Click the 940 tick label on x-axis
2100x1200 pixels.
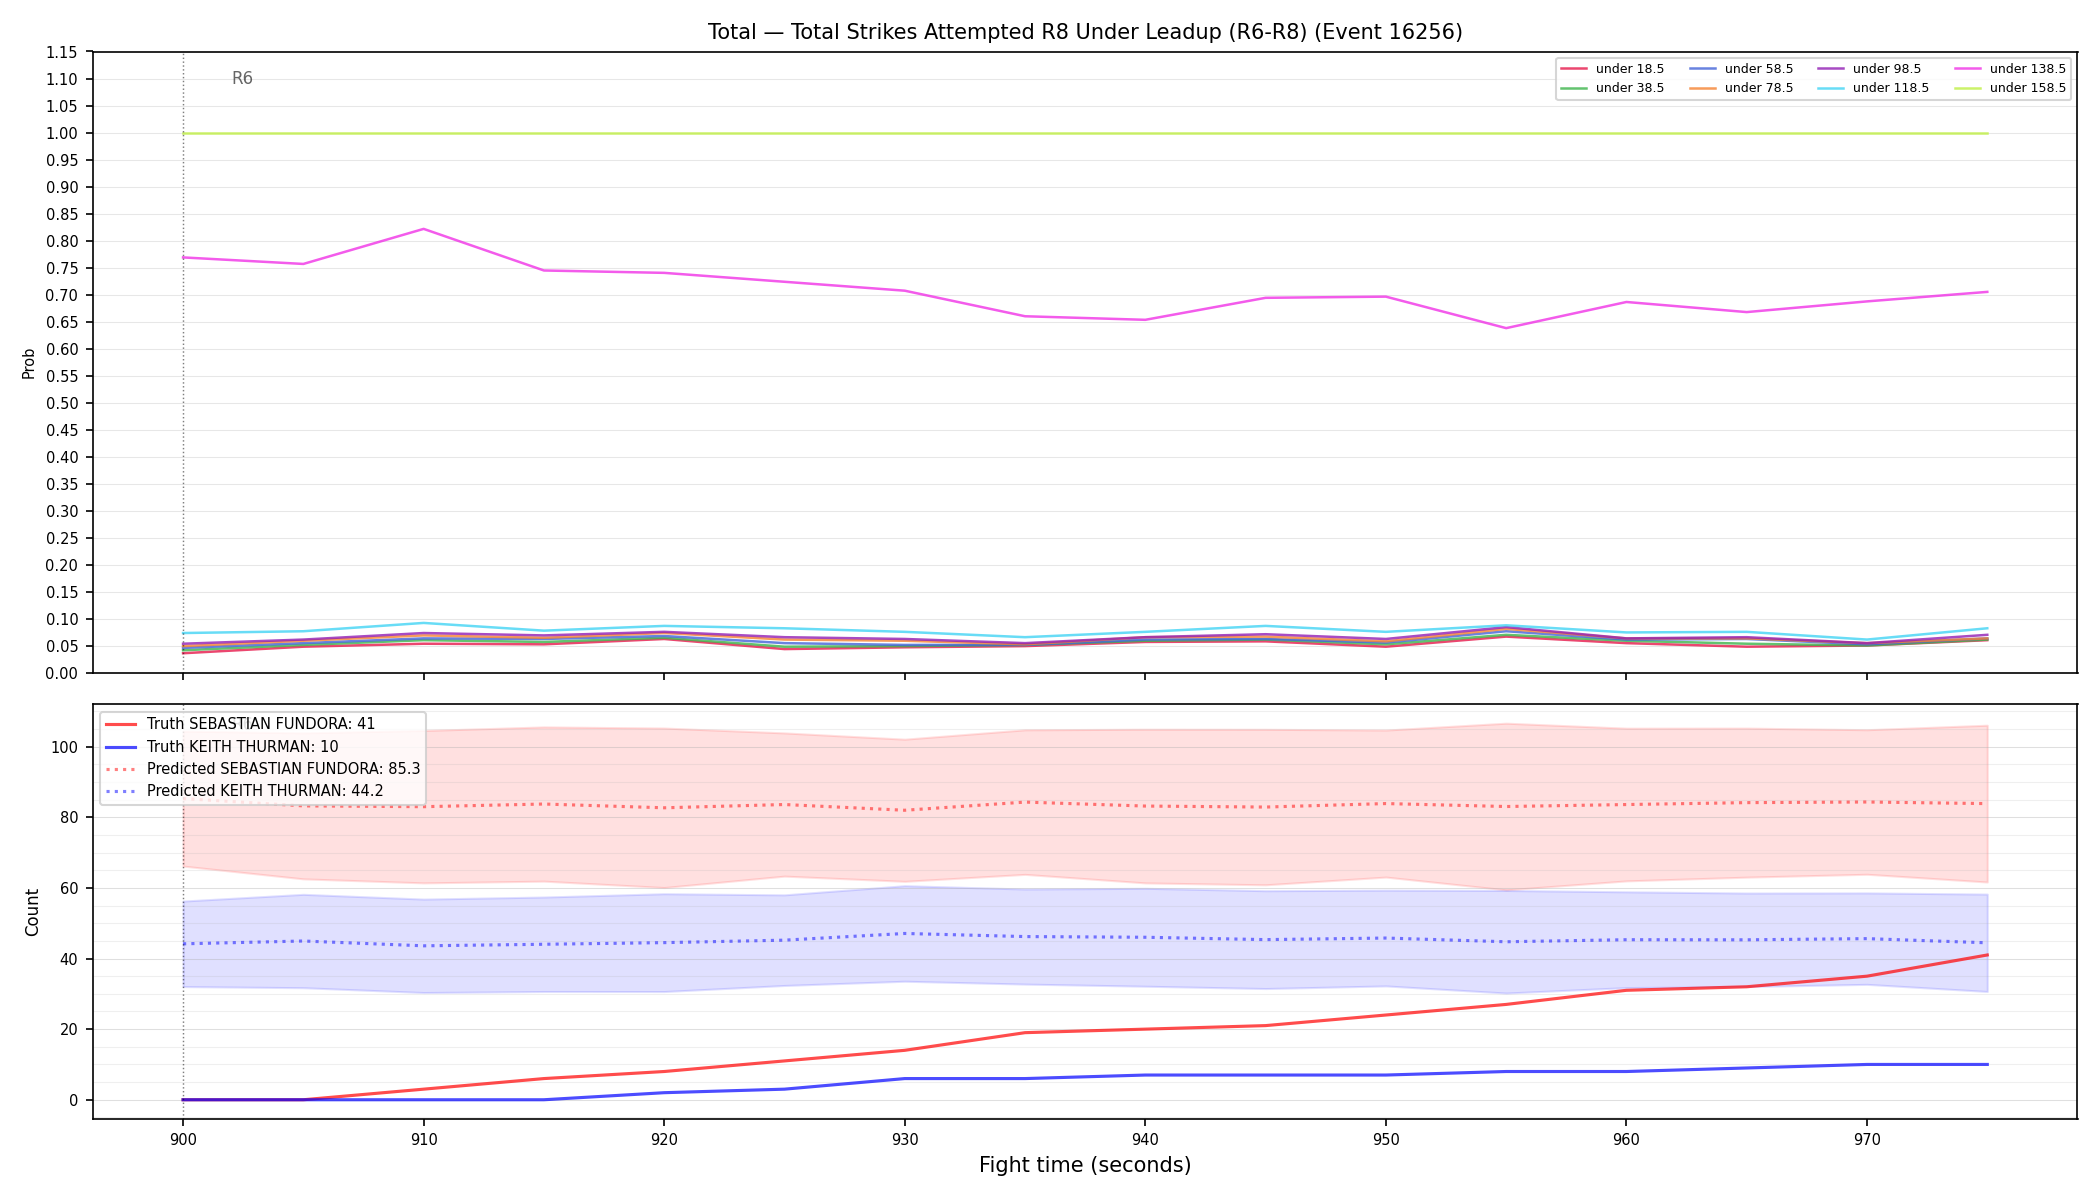click(x=1145, y=1139)
